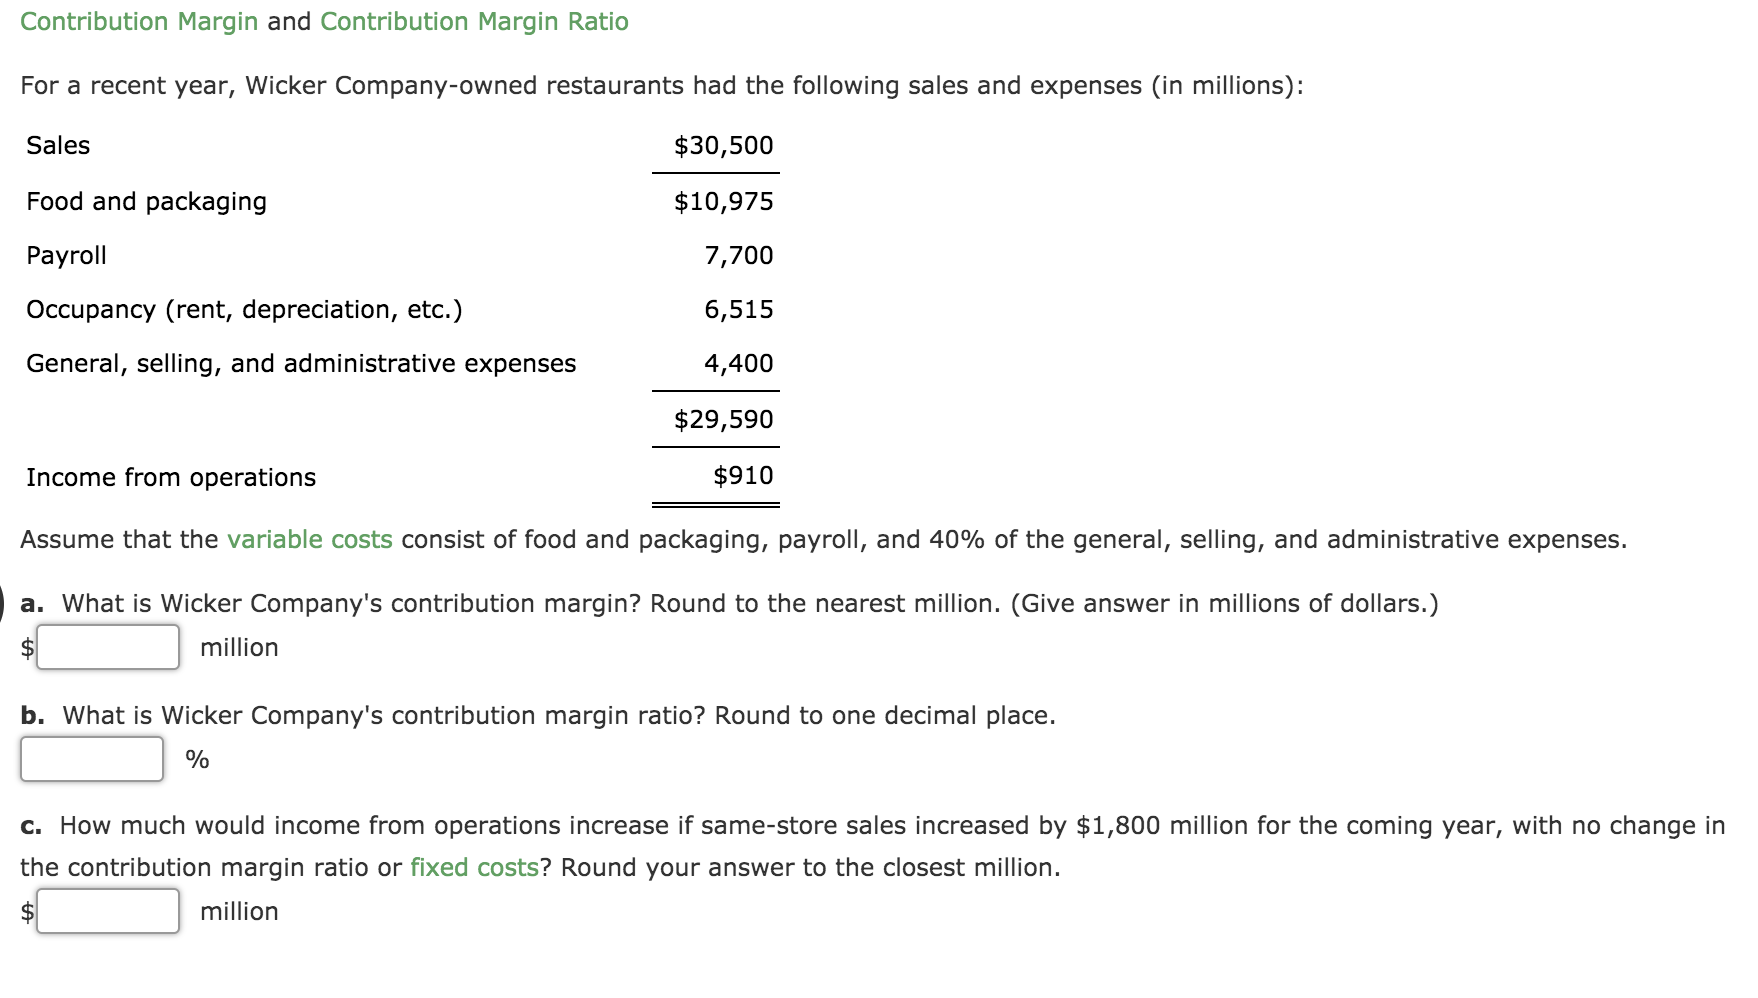Image resolution: width=1758 pixels, height=998 pixels.
Task: Click the Occupancy expense value 6,515
Action: (738, 309)
